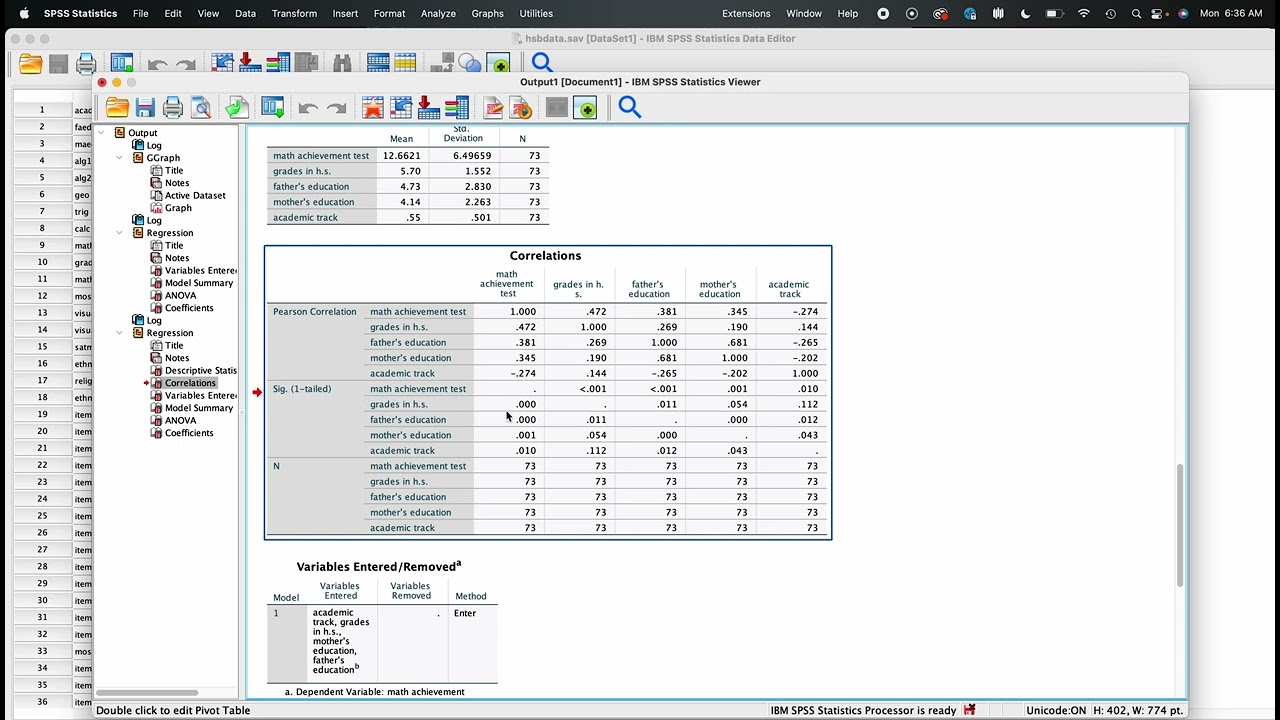Select second Regression's Model Summary in outline
Screen dimensions: 1280x720
click(198, 408)
